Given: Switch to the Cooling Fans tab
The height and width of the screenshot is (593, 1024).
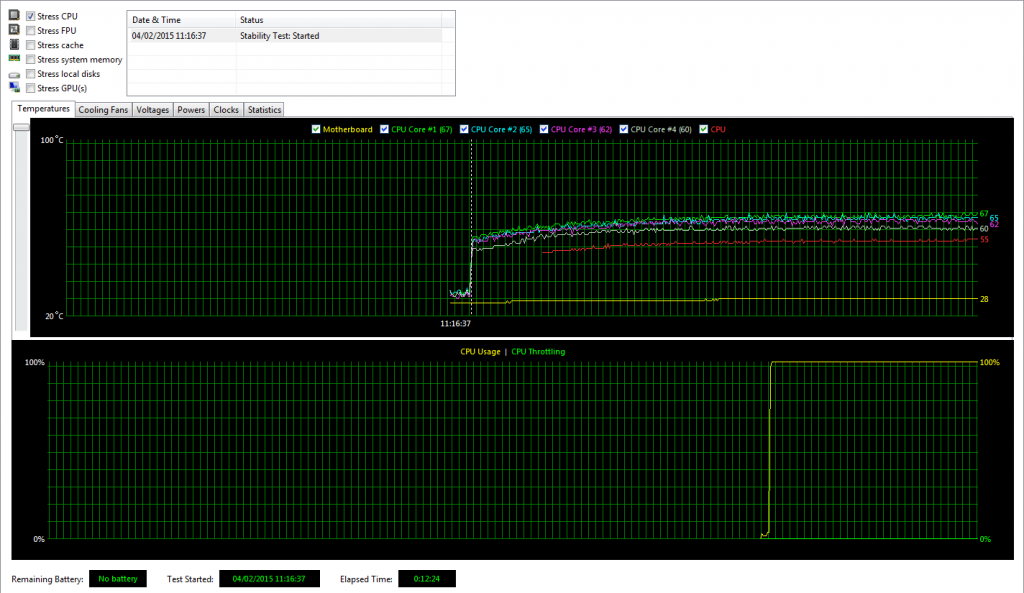Looking at the screenshot, I should point(103,110).
